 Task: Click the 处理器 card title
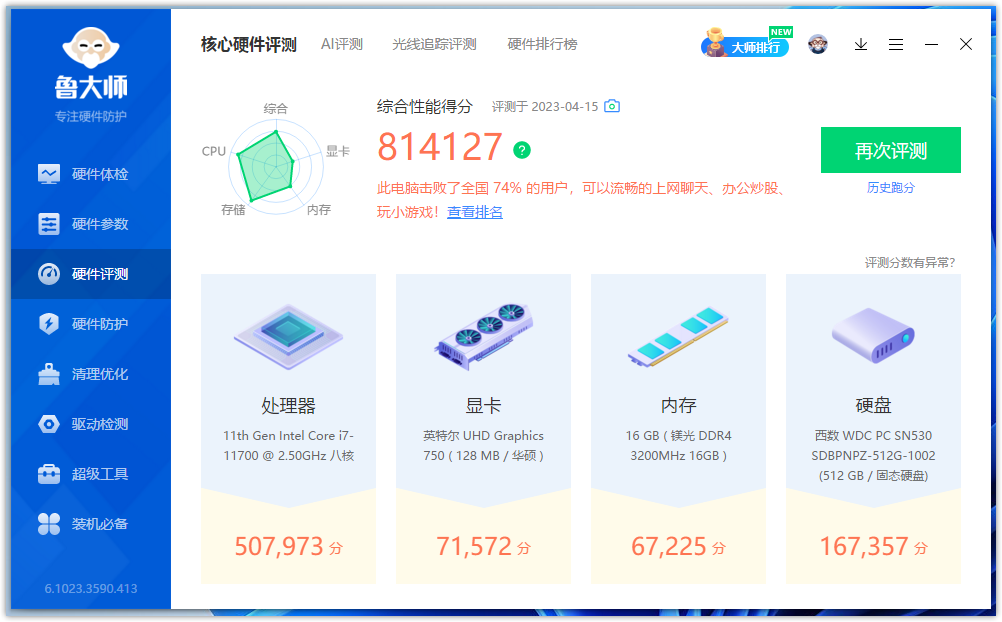click(x=288, y=405)
